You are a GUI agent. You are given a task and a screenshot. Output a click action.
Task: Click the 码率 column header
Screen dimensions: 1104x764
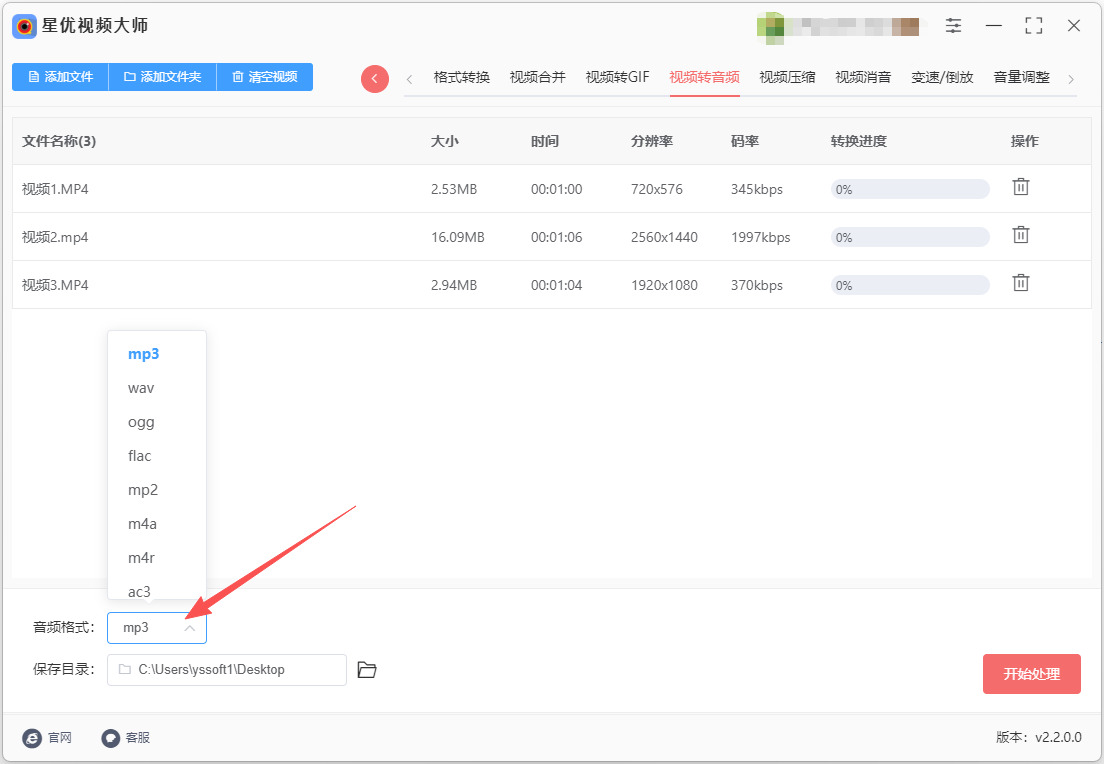coord(745,141)
